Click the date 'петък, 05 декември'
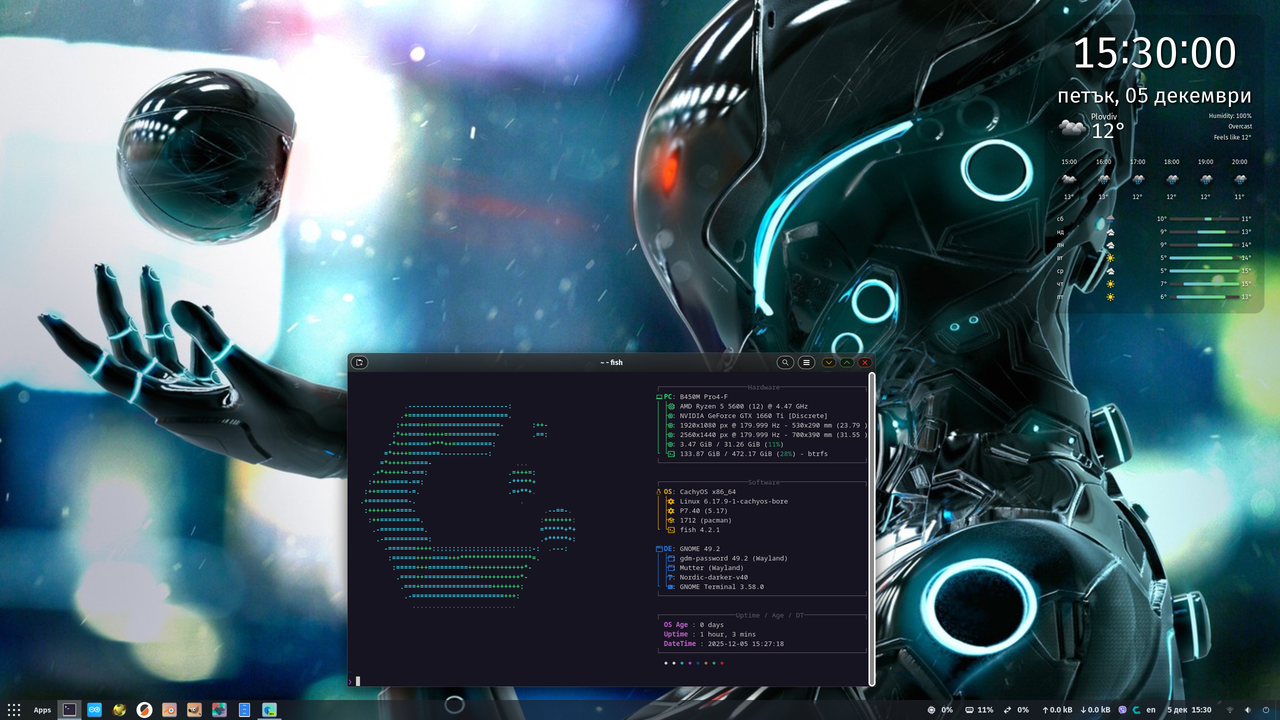Viewport: 1280px width, 720px height. pos(1155,96)
